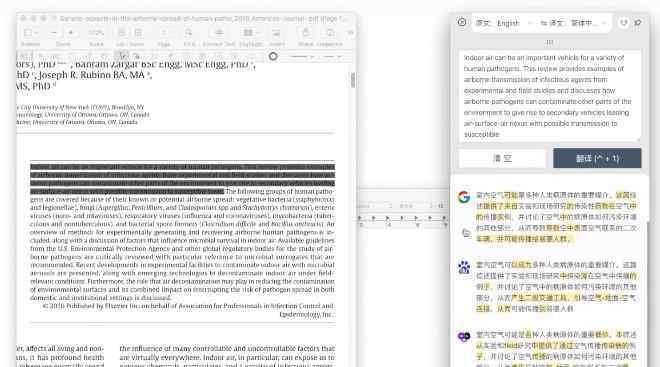Open the Inspector panel icon
This screenshot has width=660, height=367.
pos(330,33)
